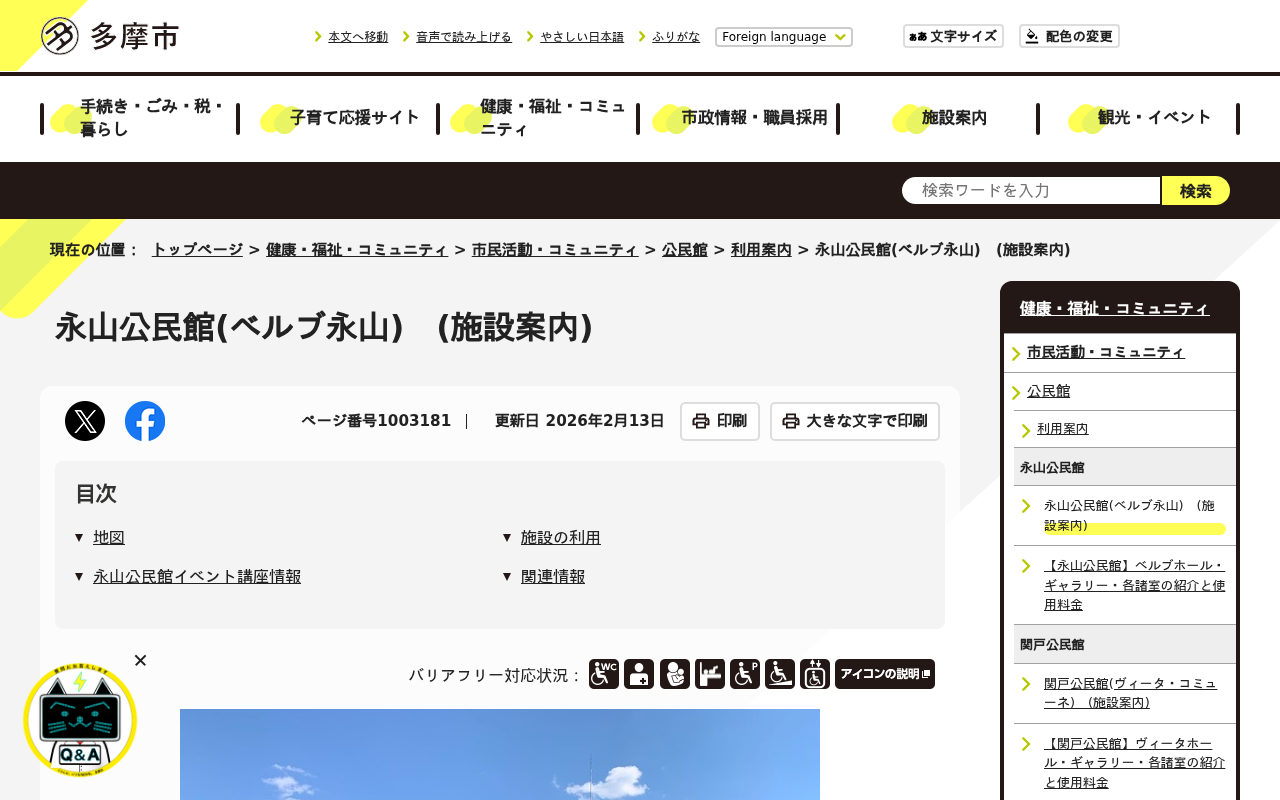Open 手続き・ごみ・税・暮らし menu
Screen dimensions: 1280x800
(x=140, y=118)
